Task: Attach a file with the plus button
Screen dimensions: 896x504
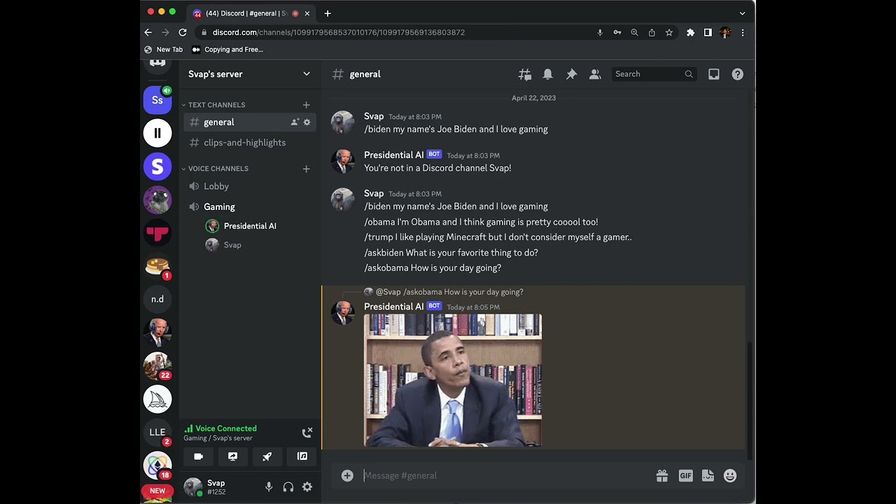Action: [x=347, y=476]
